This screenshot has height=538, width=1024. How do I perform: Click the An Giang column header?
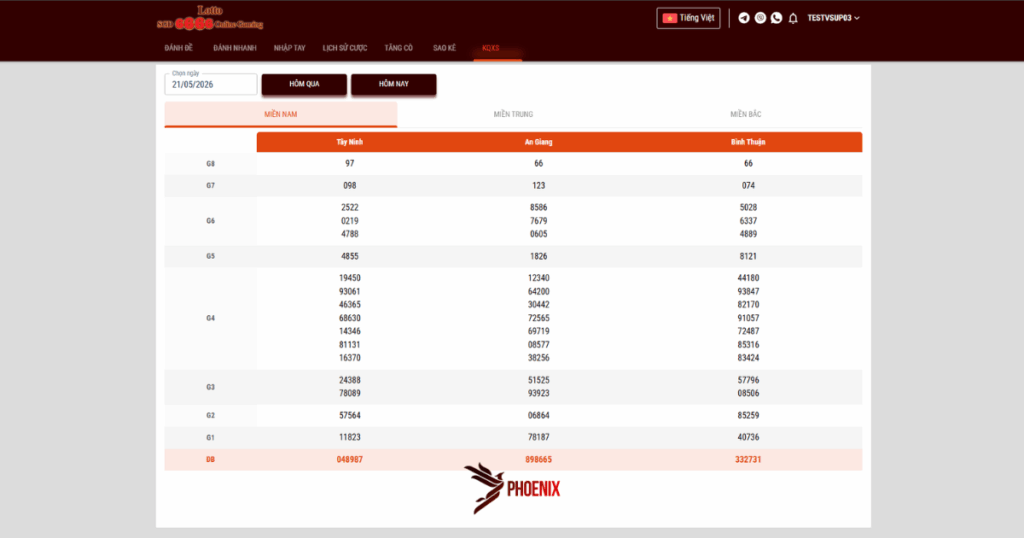[x=538, y=142]
